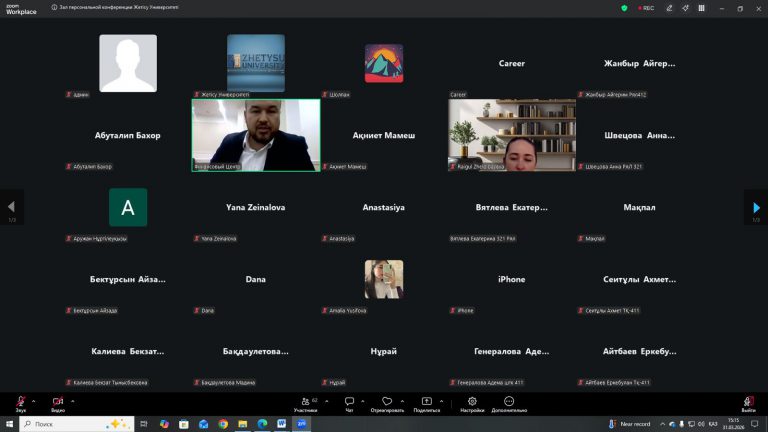The width and height of the screenshot is (768, 432).
Task: Expand video options arrow beside Видео
Action: pyautogui.click(x=72, y=400)
